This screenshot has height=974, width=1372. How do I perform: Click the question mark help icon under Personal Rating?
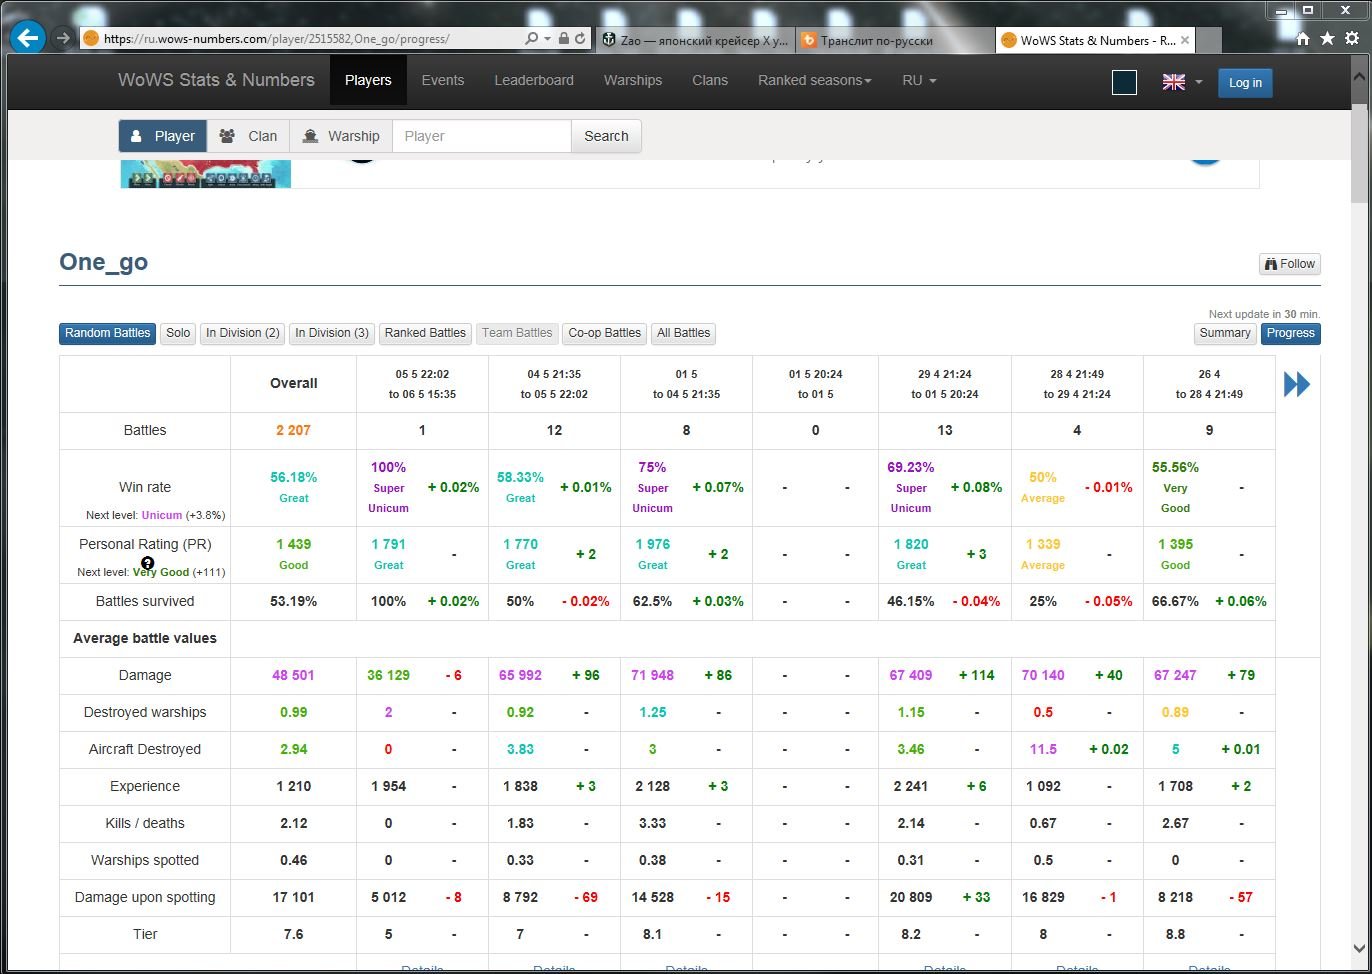pos(148,562)
